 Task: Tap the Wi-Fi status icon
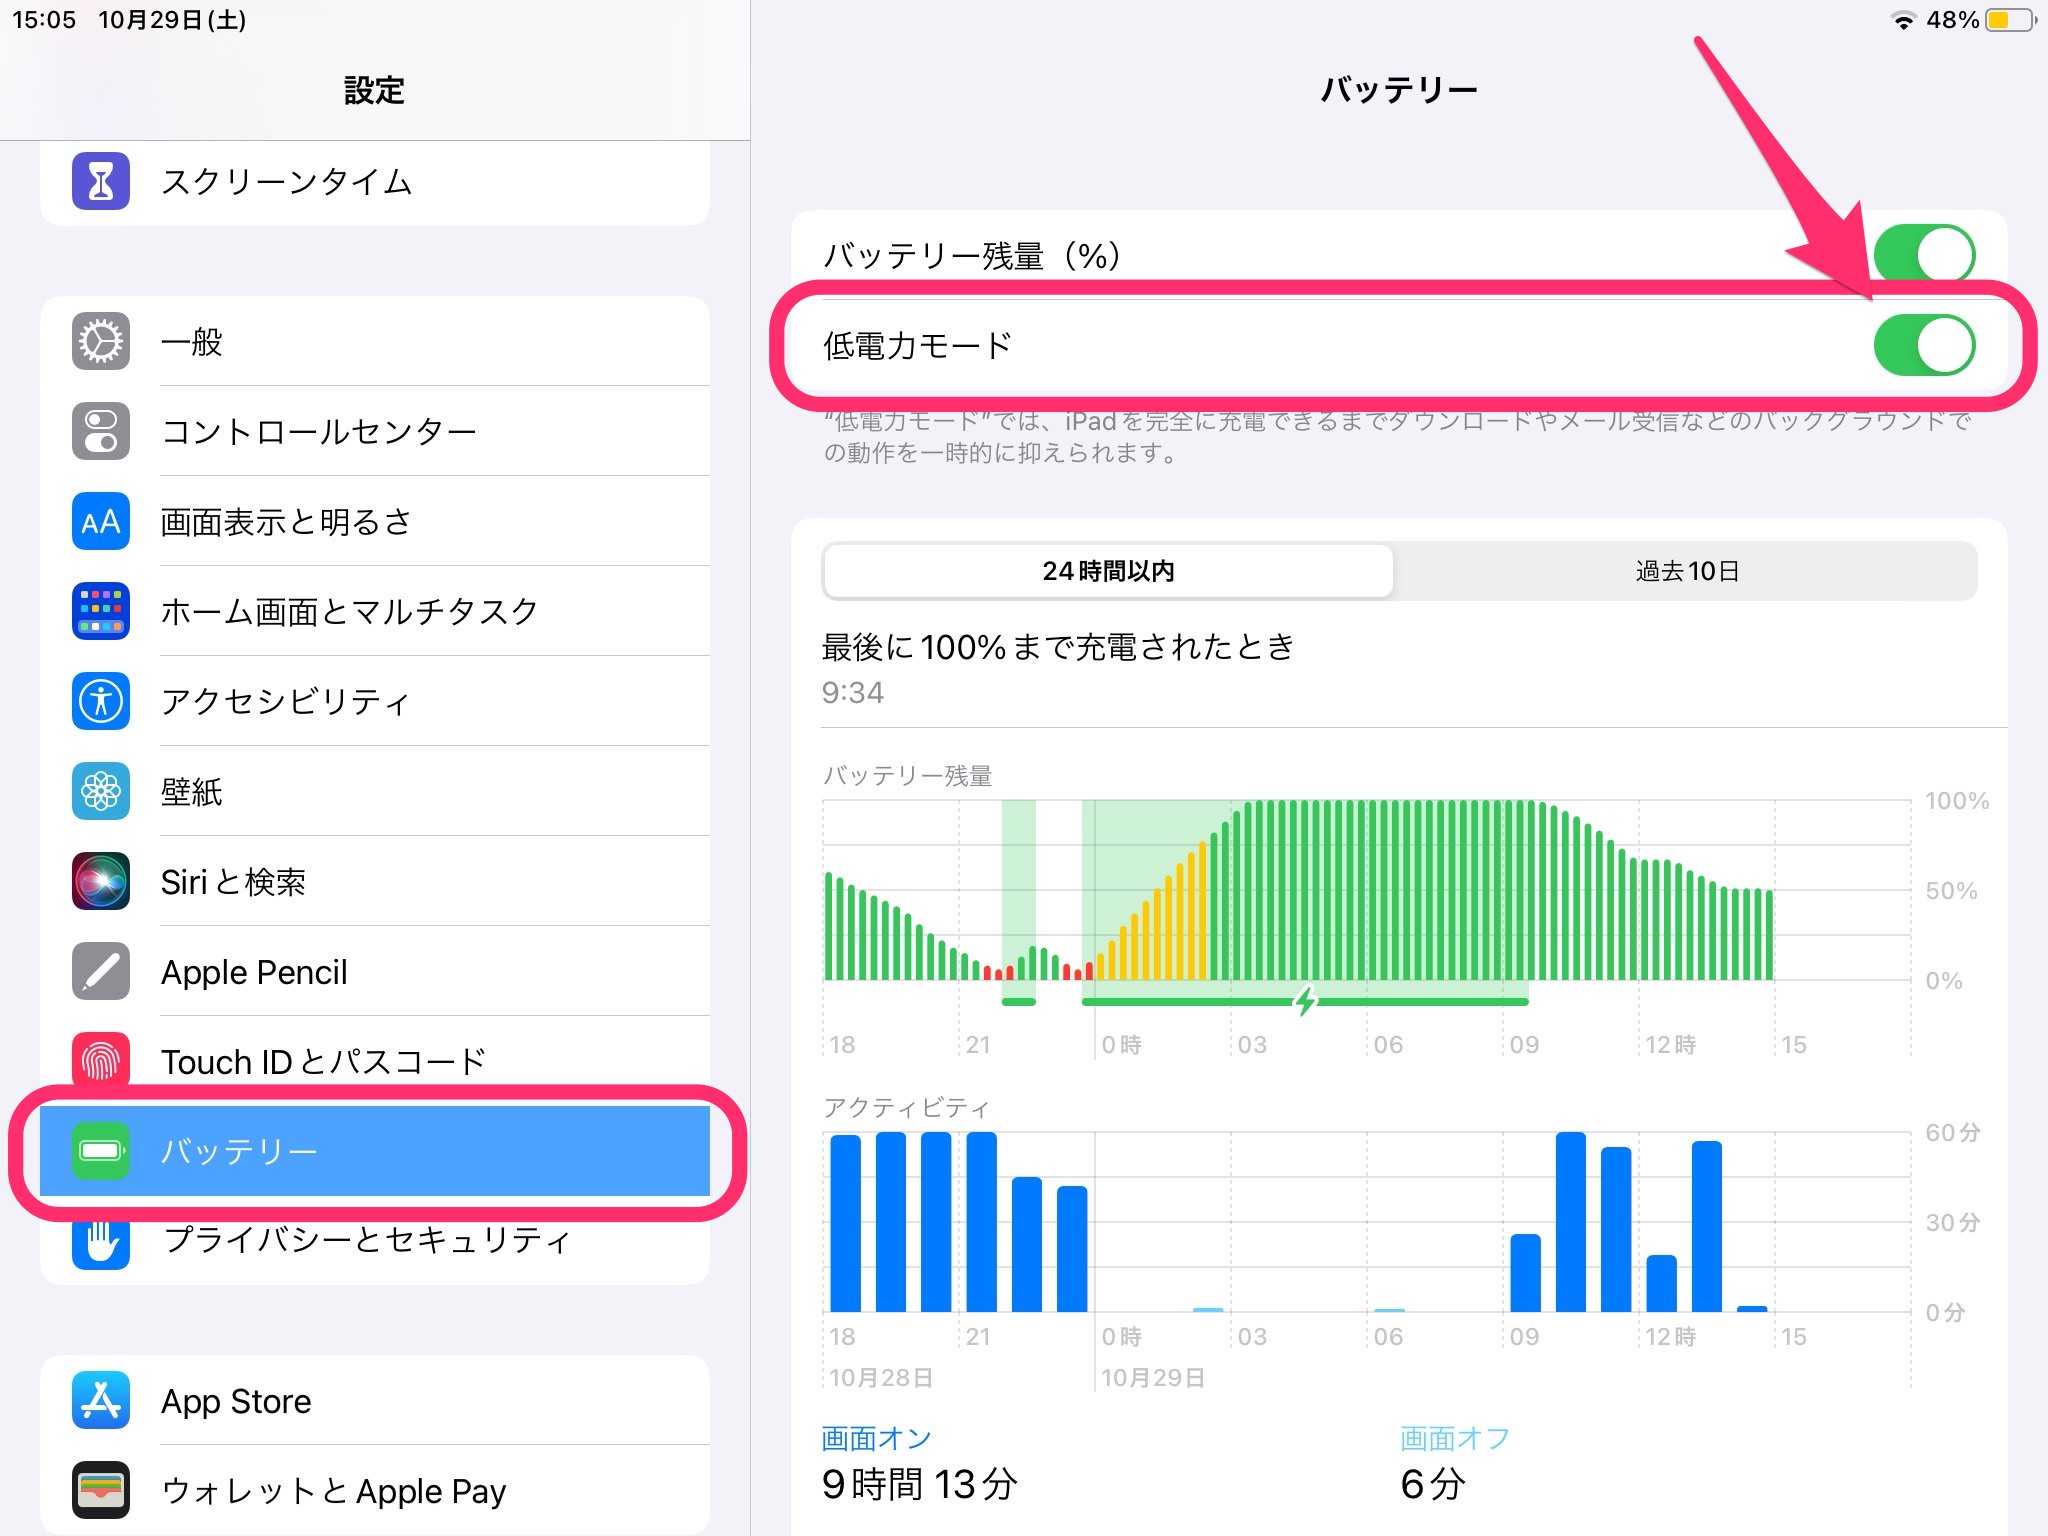point(1904,21)
